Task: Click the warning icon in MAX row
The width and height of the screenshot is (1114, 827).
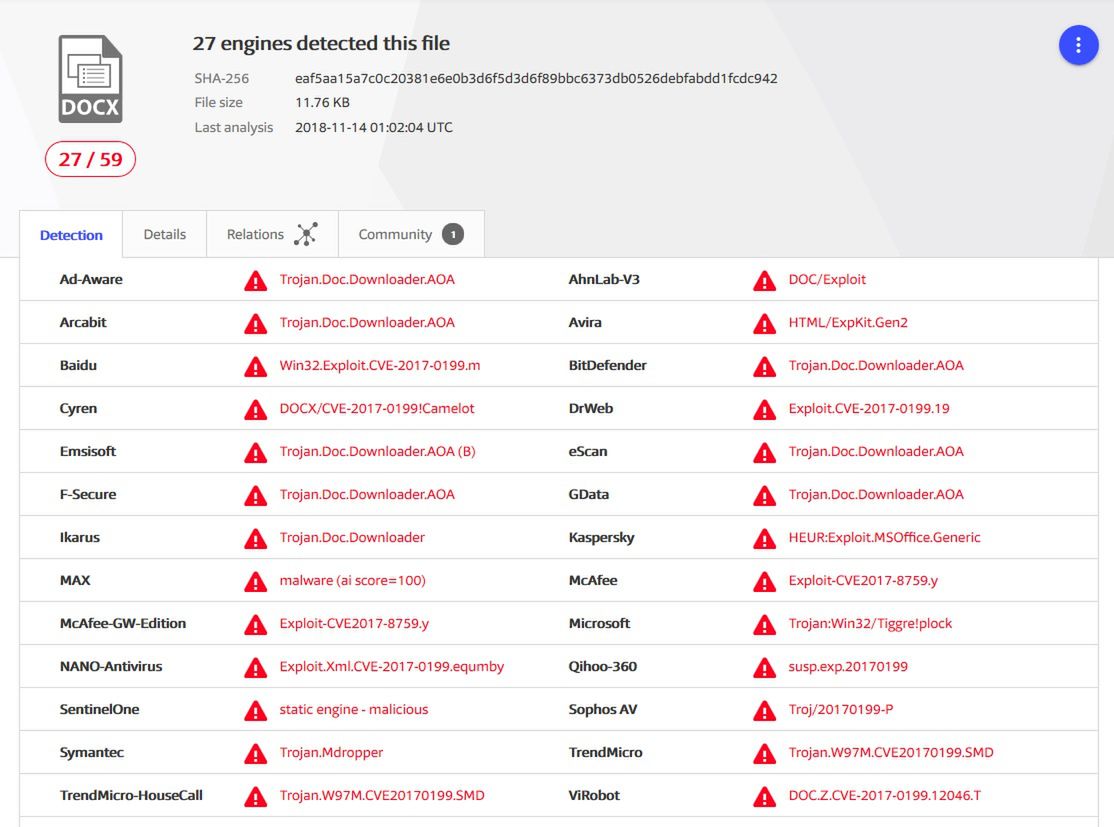Action: pyautogui.click(x=256, y=581)
